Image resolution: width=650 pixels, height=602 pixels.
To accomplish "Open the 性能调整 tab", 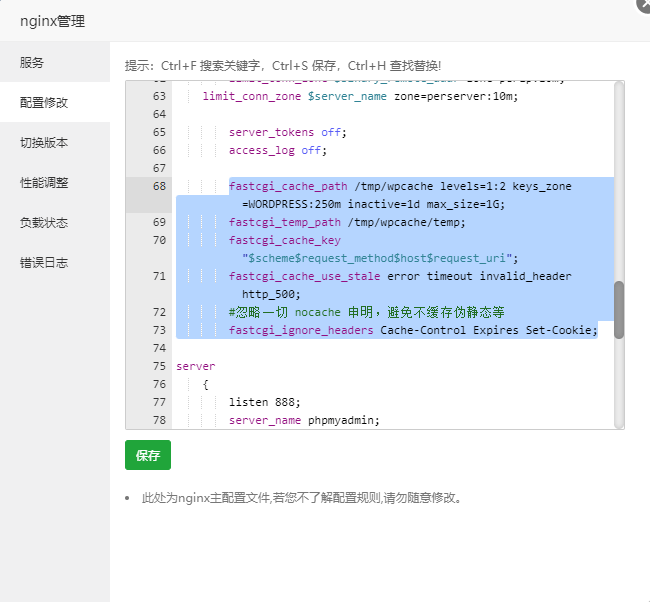I will tap(45, 183).
